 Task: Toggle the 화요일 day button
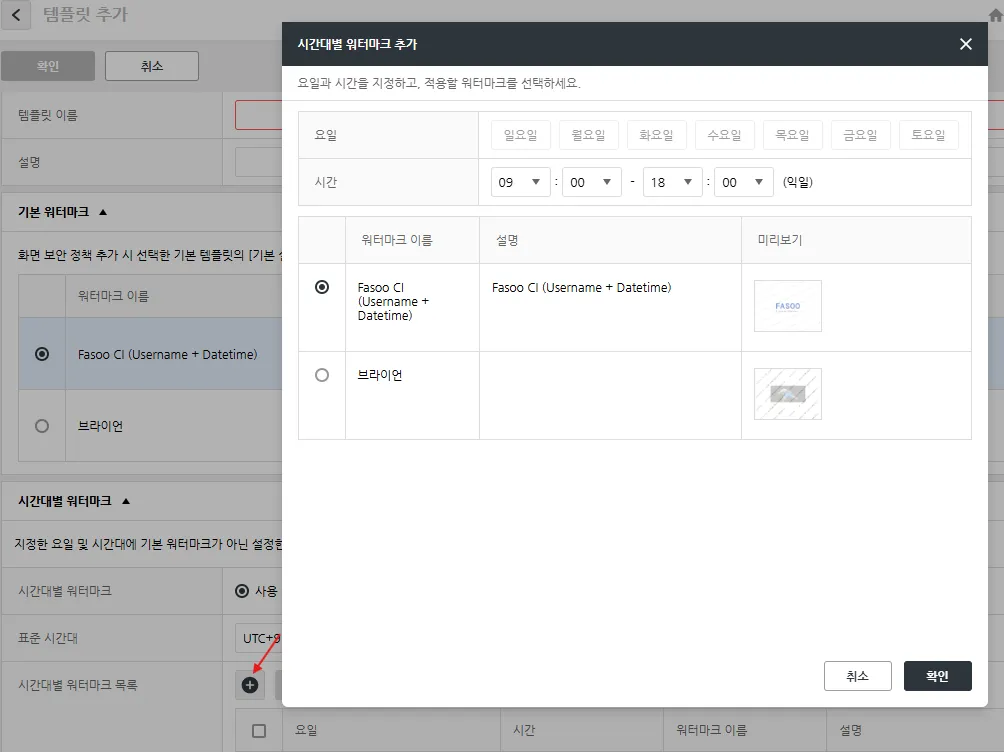[656, 135]
